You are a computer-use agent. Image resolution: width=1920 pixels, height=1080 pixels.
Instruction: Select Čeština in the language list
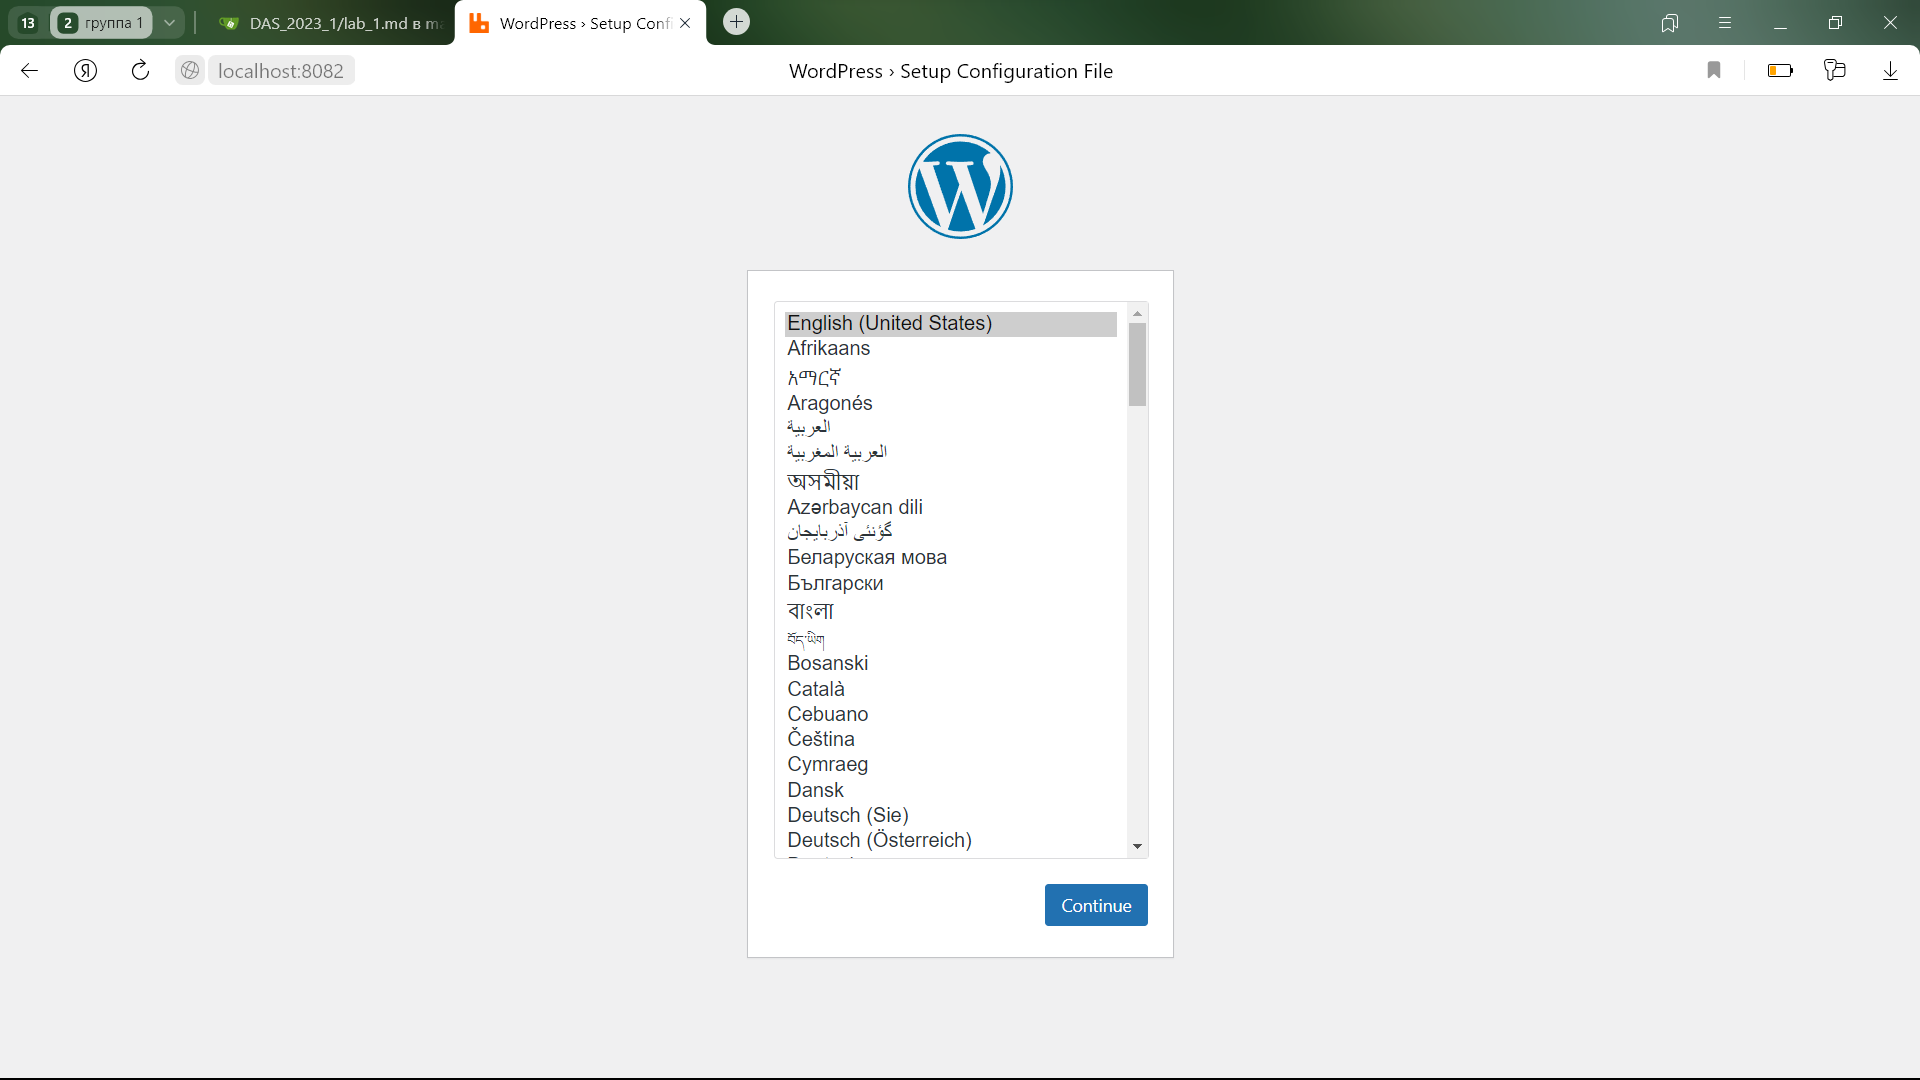[950, 739]
